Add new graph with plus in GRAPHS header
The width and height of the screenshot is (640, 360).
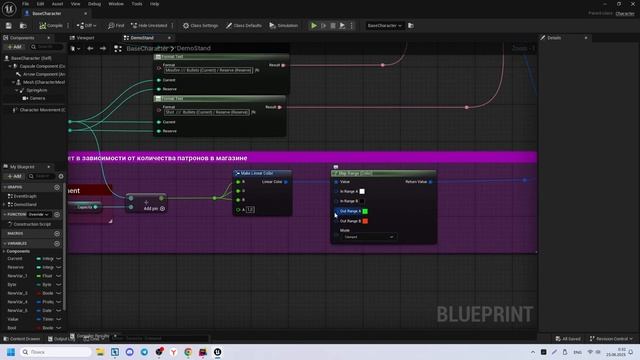click(57, 187)
